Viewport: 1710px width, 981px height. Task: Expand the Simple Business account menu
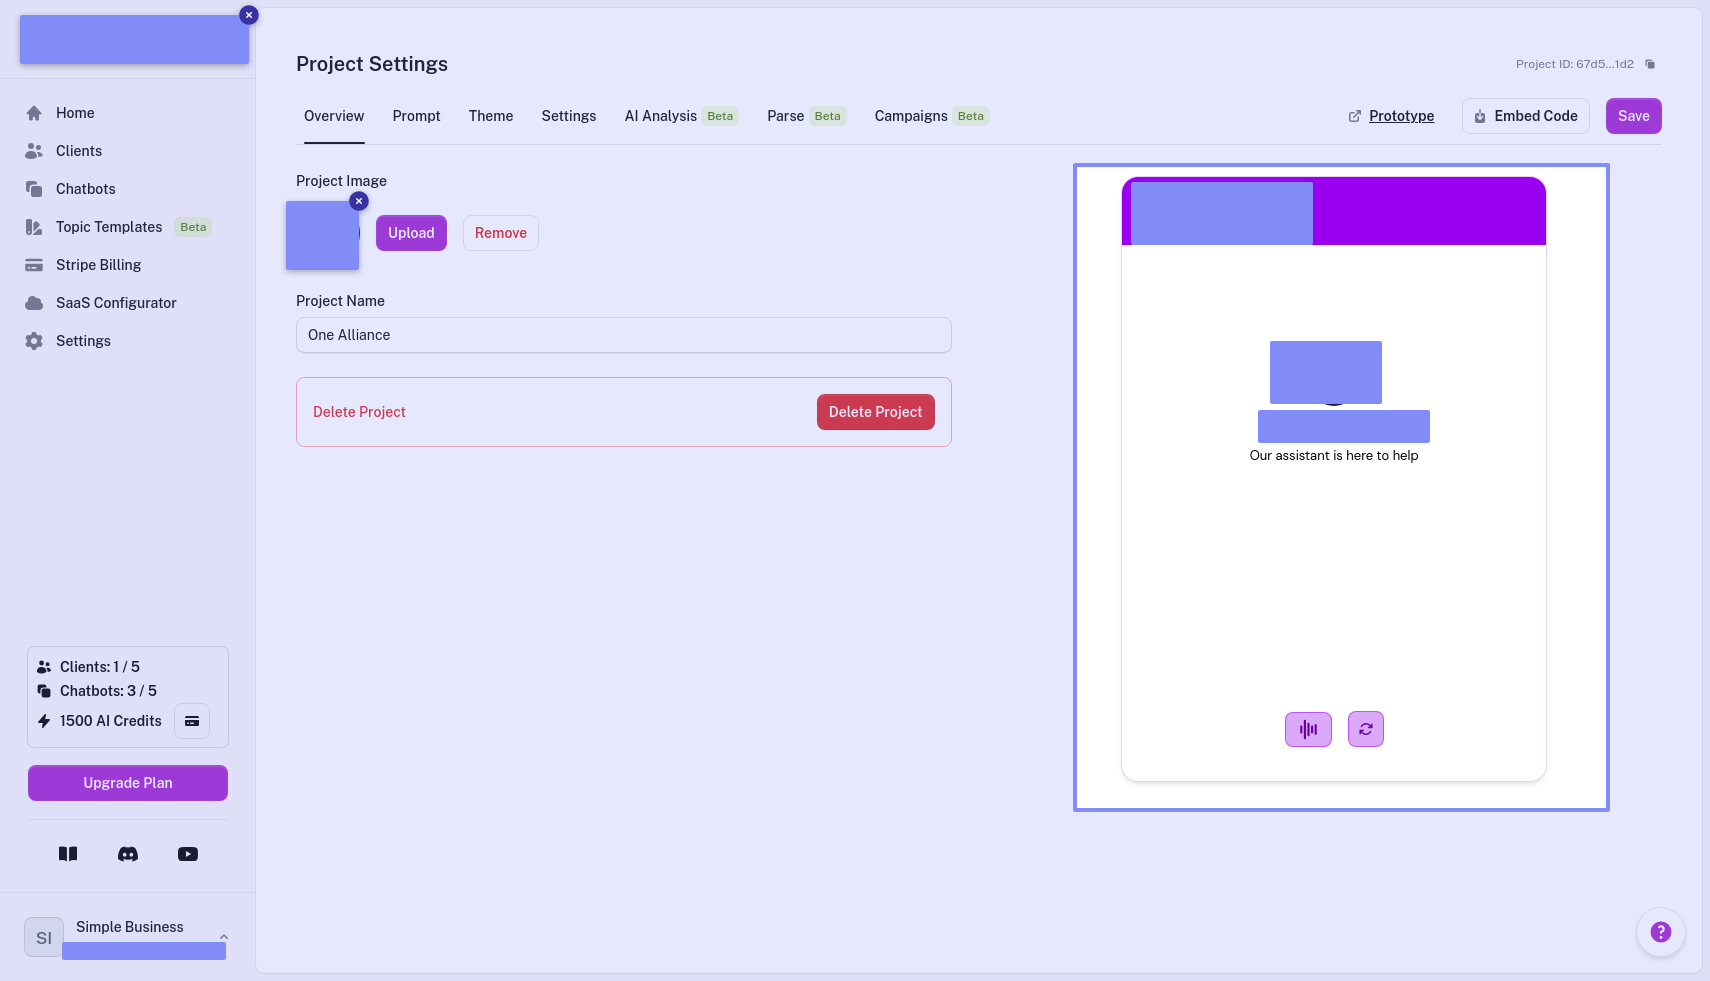[x=224, y=937]
